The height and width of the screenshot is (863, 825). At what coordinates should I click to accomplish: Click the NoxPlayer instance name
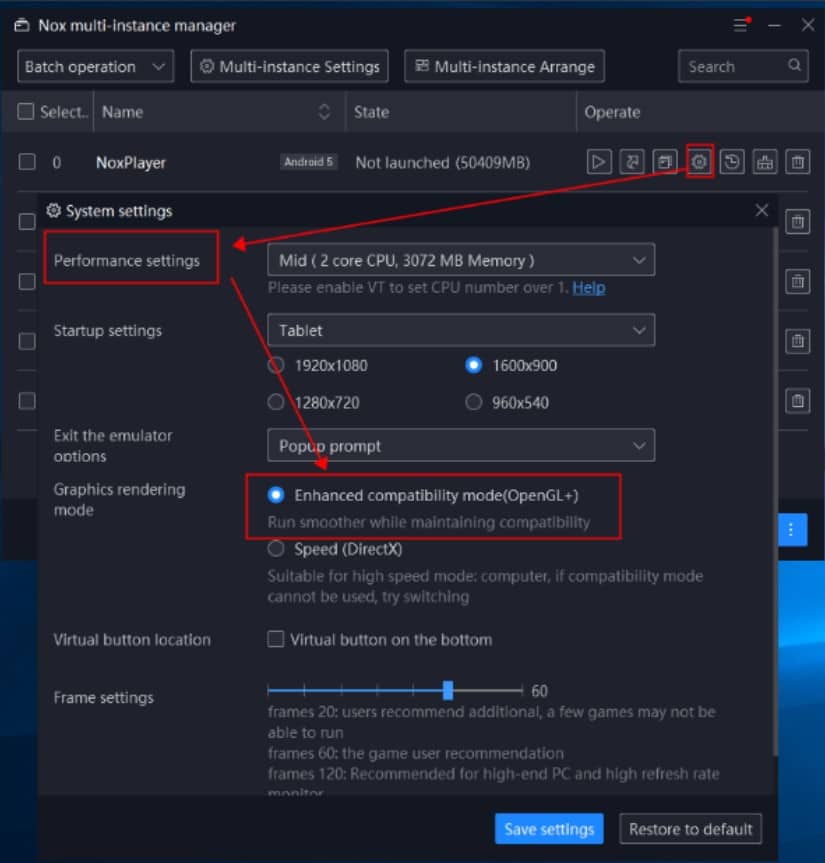(131, 163)
